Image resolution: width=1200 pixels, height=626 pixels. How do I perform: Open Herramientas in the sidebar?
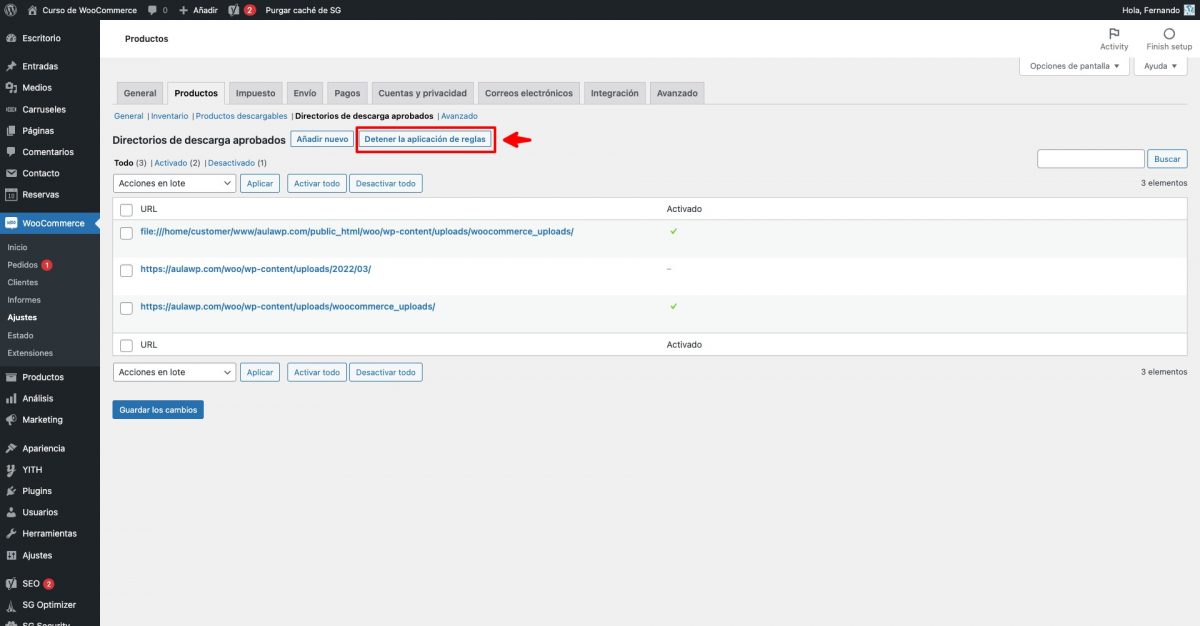[49, 533]
